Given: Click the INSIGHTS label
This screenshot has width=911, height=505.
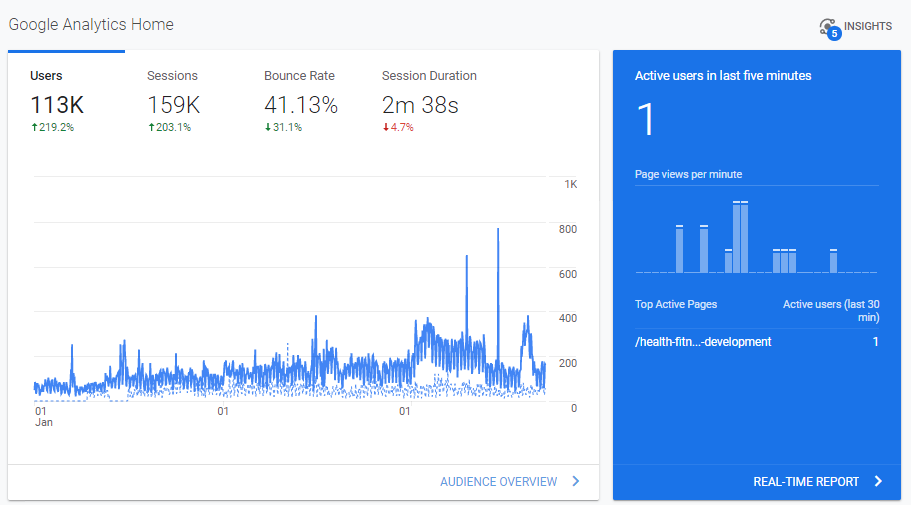Looking at the screenshot, I should click(867, 26).
